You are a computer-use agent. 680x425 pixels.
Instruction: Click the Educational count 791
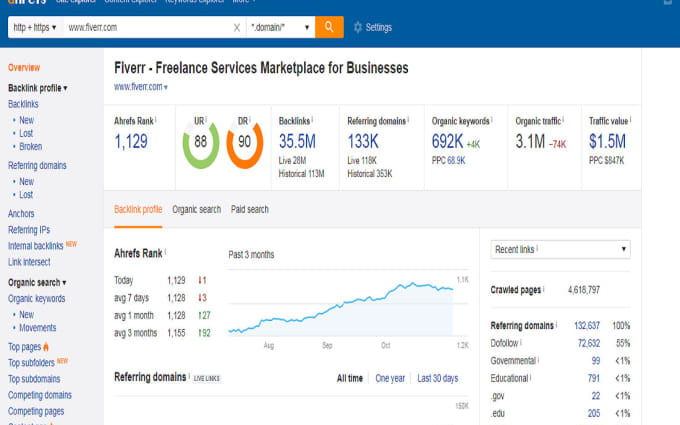click(x=594, y=379)
